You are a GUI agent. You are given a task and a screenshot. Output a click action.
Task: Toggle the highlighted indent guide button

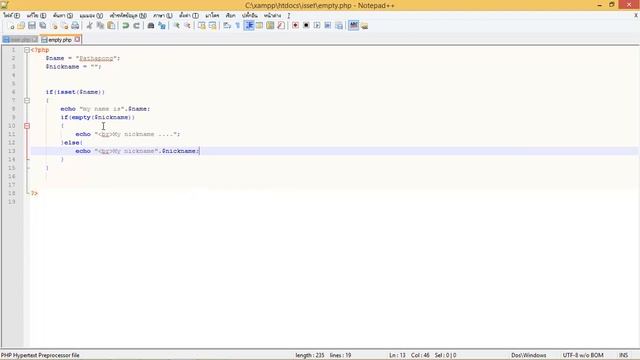pyautogui.click(x=249, y=26)
